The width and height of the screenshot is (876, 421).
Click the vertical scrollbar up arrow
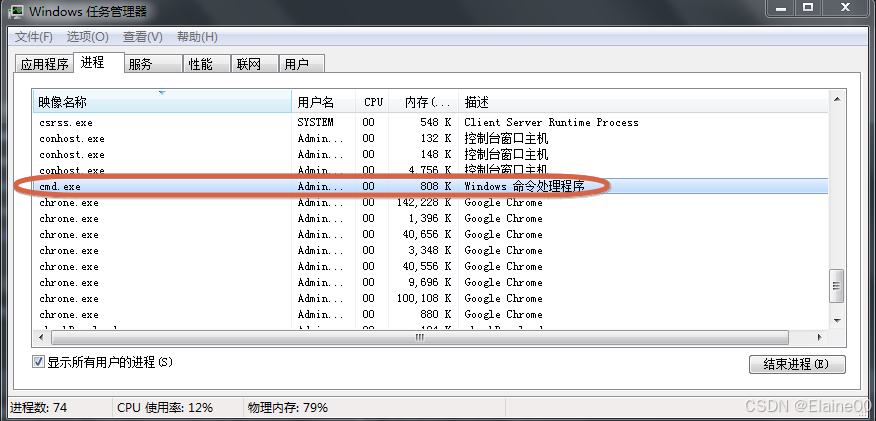(837, 98)
